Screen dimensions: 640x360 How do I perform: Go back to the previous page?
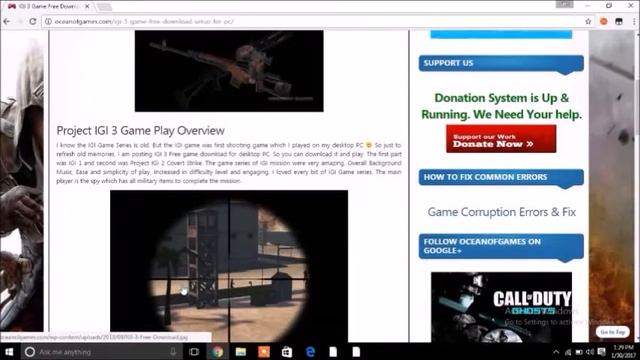7,21
